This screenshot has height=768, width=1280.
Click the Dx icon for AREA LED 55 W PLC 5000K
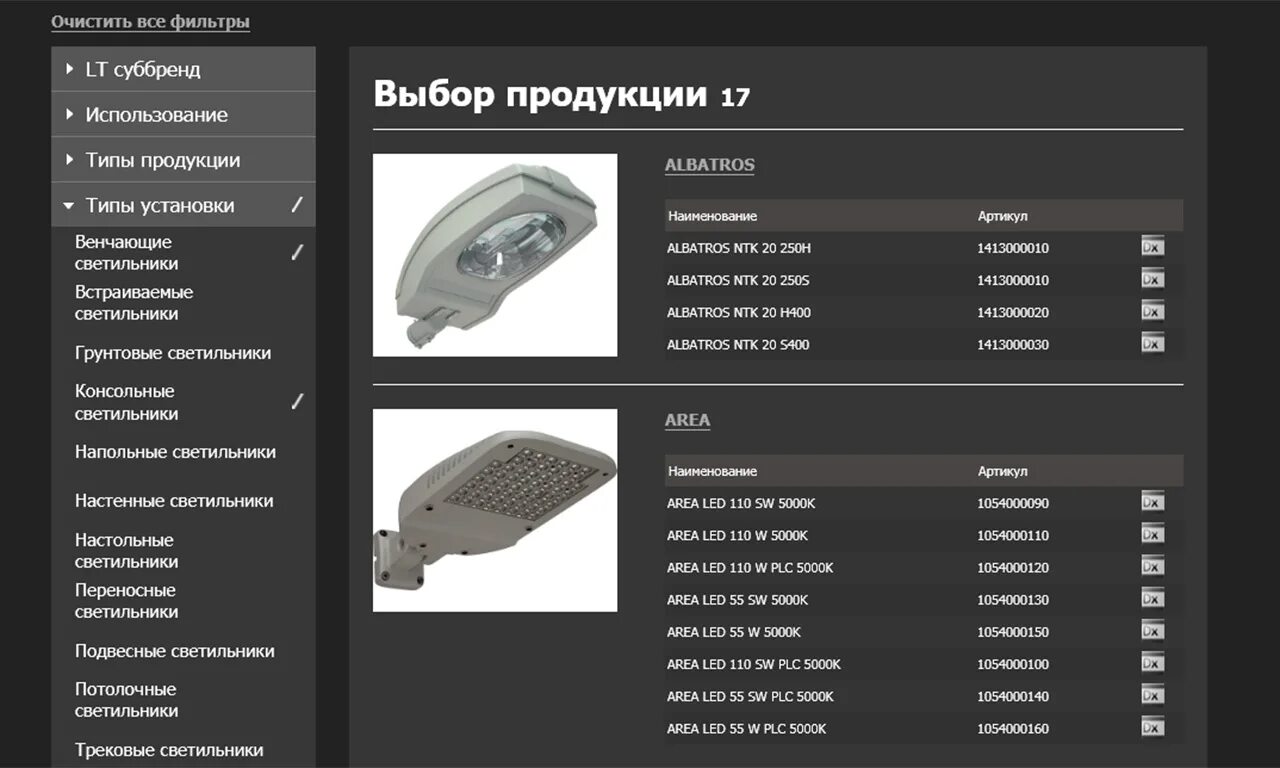point(1151,728)
